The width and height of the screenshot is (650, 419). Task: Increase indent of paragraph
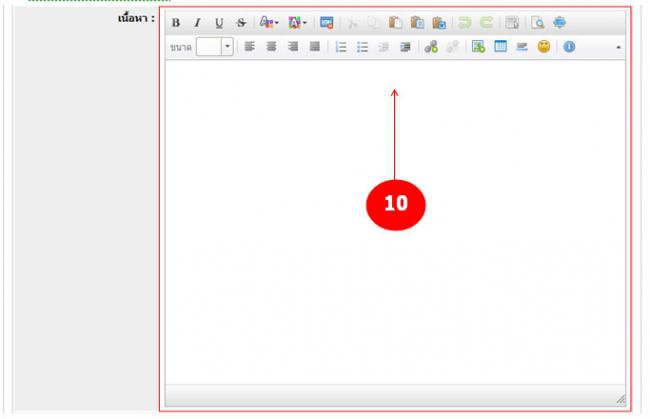(405, 47)
